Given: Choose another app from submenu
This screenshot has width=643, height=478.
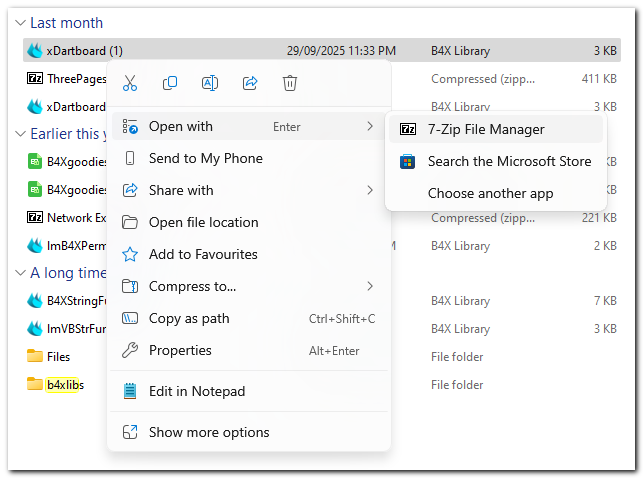Looking at the screenshot, I should click(x=490, y=193).
